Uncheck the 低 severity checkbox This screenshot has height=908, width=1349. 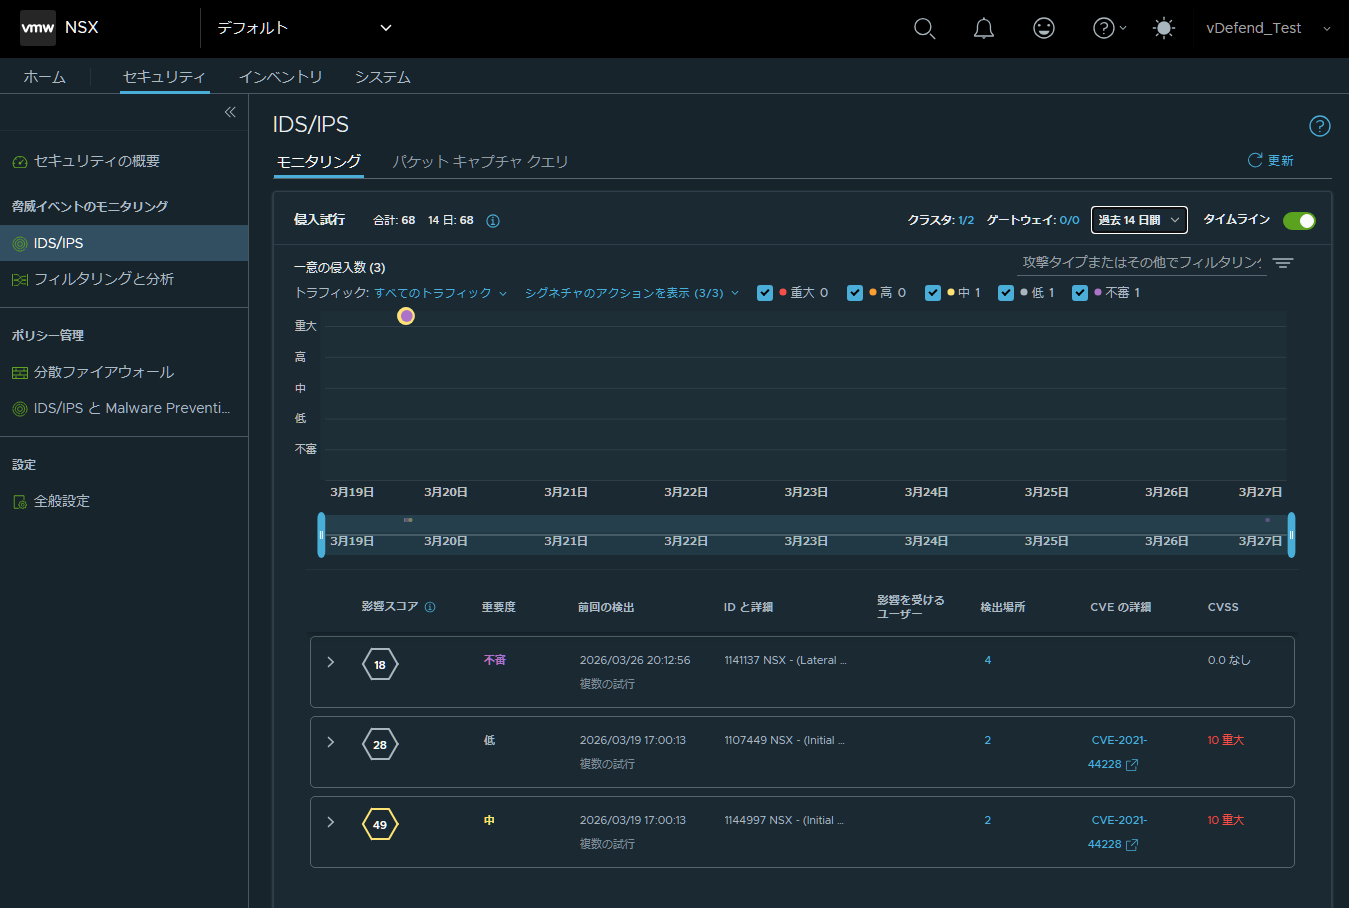[x=1006, y=293]
